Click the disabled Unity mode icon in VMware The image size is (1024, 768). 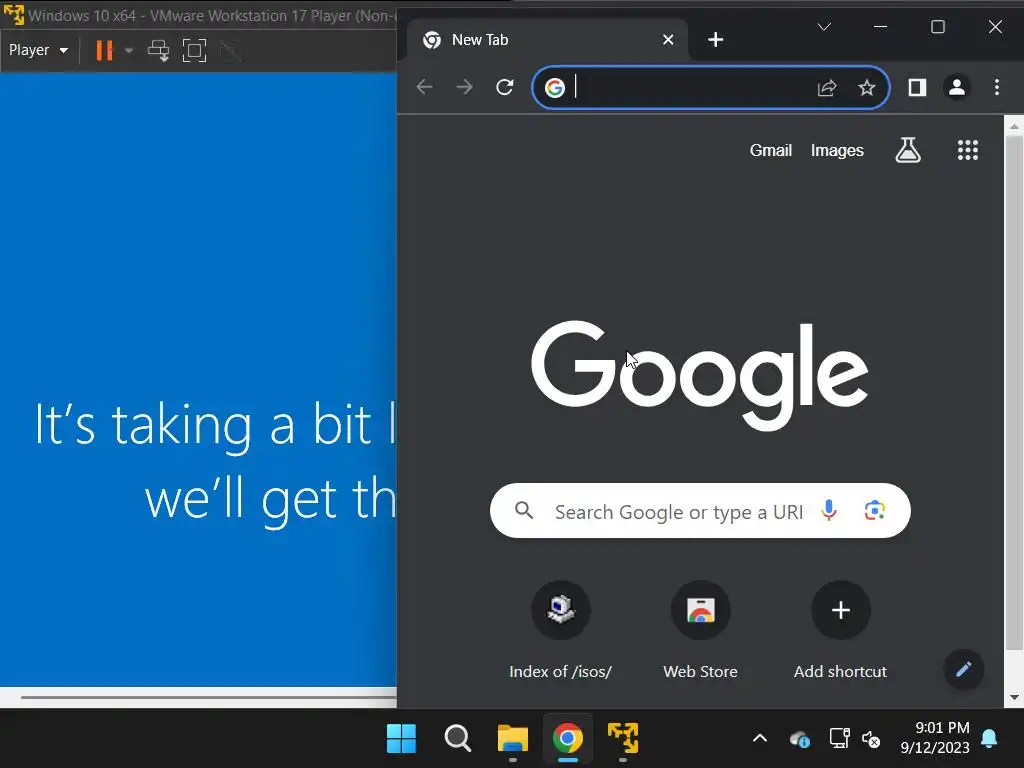(x=230, y=50)
